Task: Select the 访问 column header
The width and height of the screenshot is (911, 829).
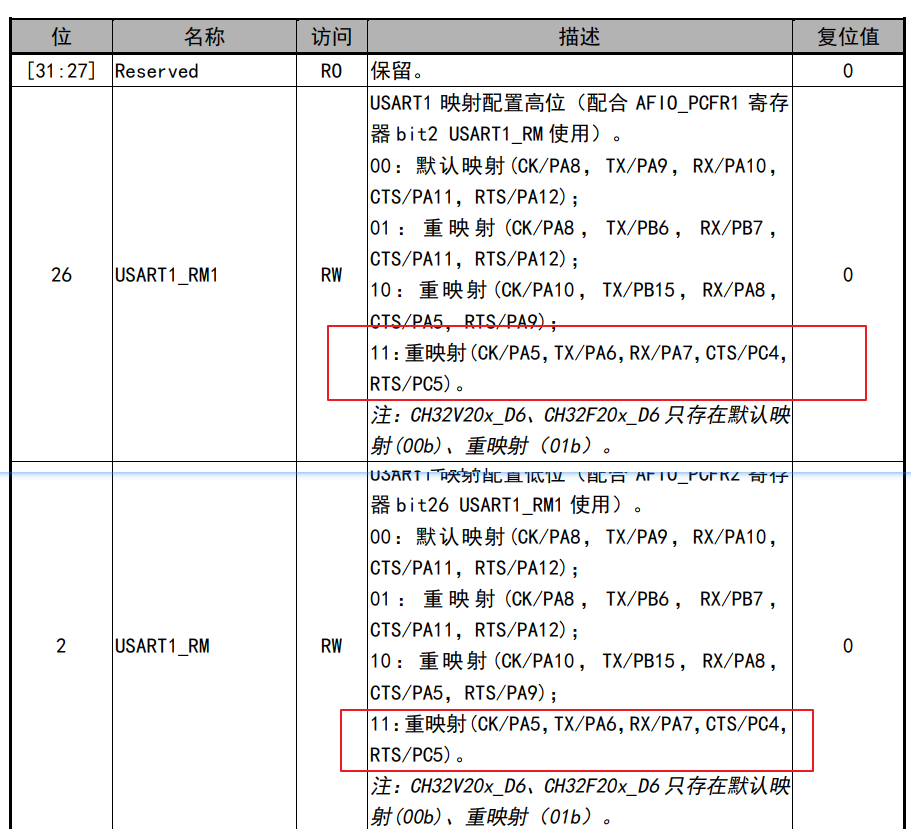Action: click(331, 38)
